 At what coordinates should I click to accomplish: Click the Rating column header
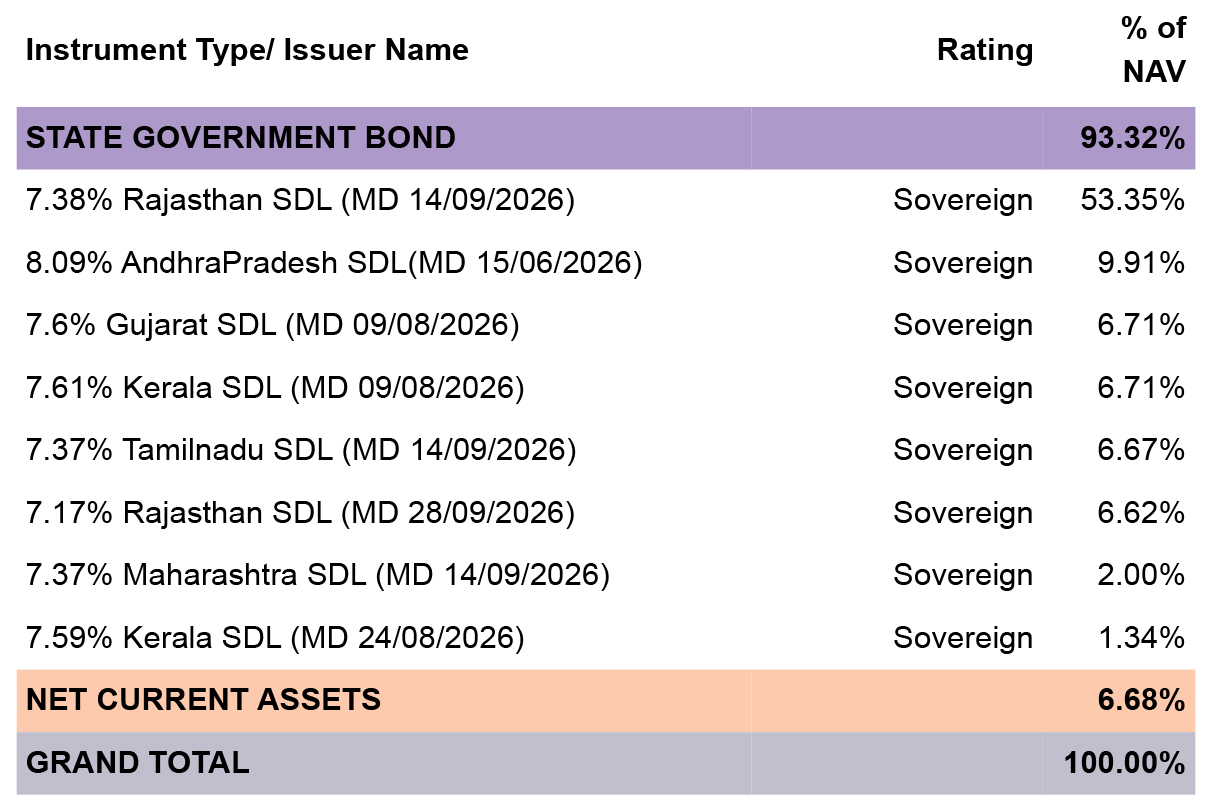[x=984, y=49]
